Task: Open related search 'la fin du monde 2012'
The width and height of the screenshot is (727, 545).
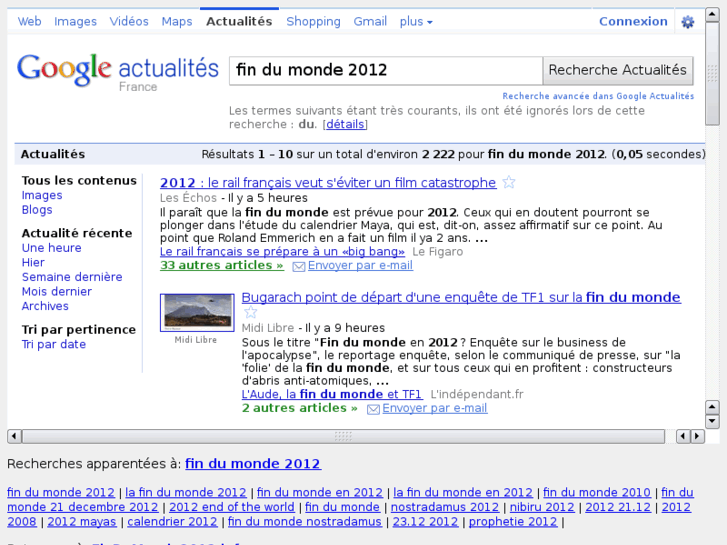Action: (x=185, y=493)
